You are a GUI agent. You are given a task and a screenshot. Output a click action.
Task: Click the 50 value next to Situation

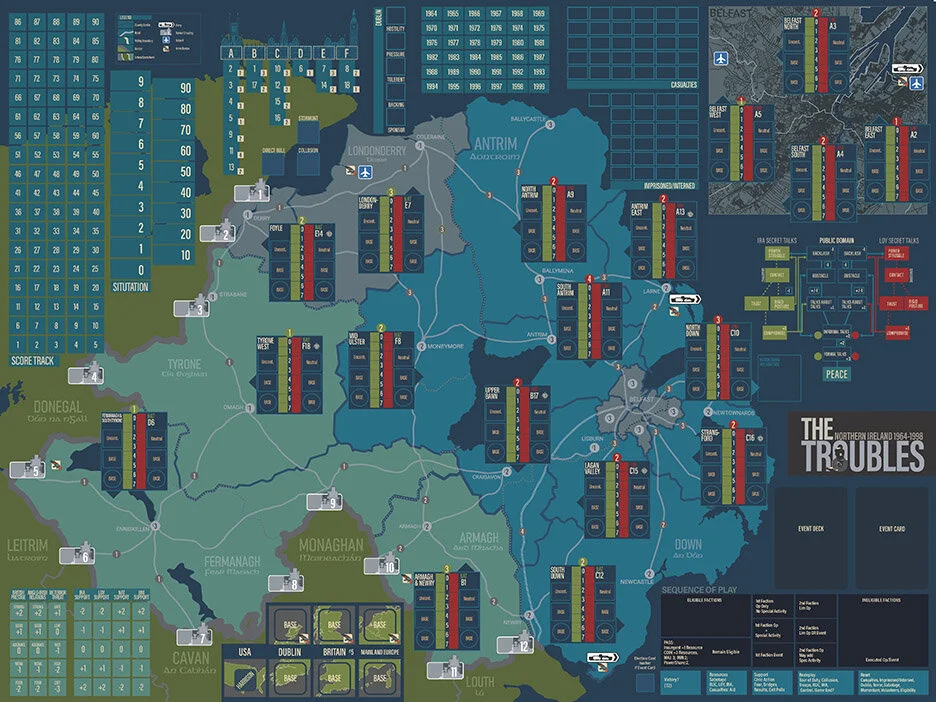pos(174,172)
